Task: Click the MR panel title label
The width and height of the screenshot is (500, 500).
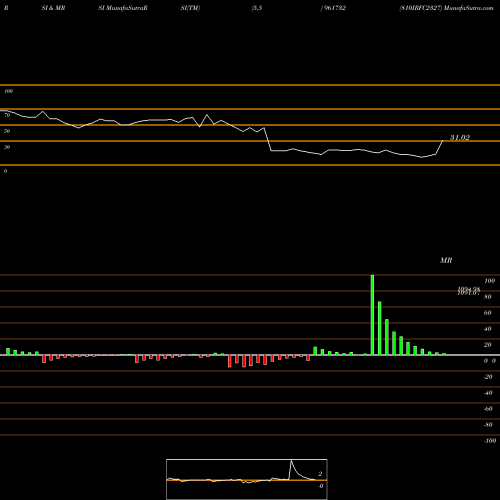Action: tap(446, 260)
